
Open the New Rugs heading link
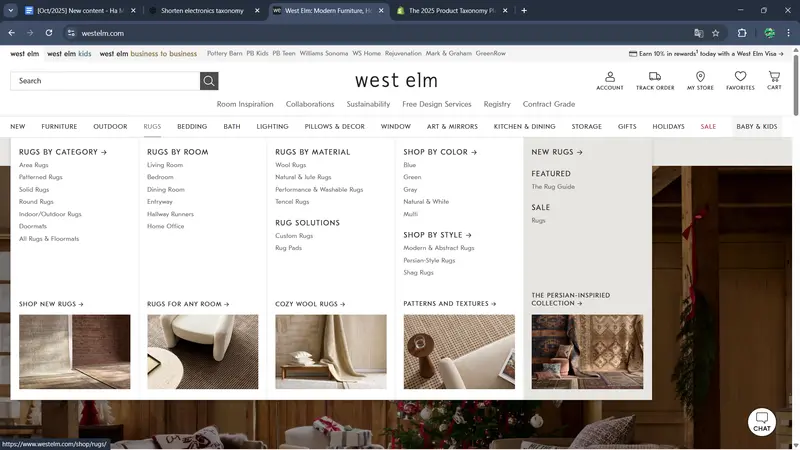pyautogui.click(x=557, y=152)
